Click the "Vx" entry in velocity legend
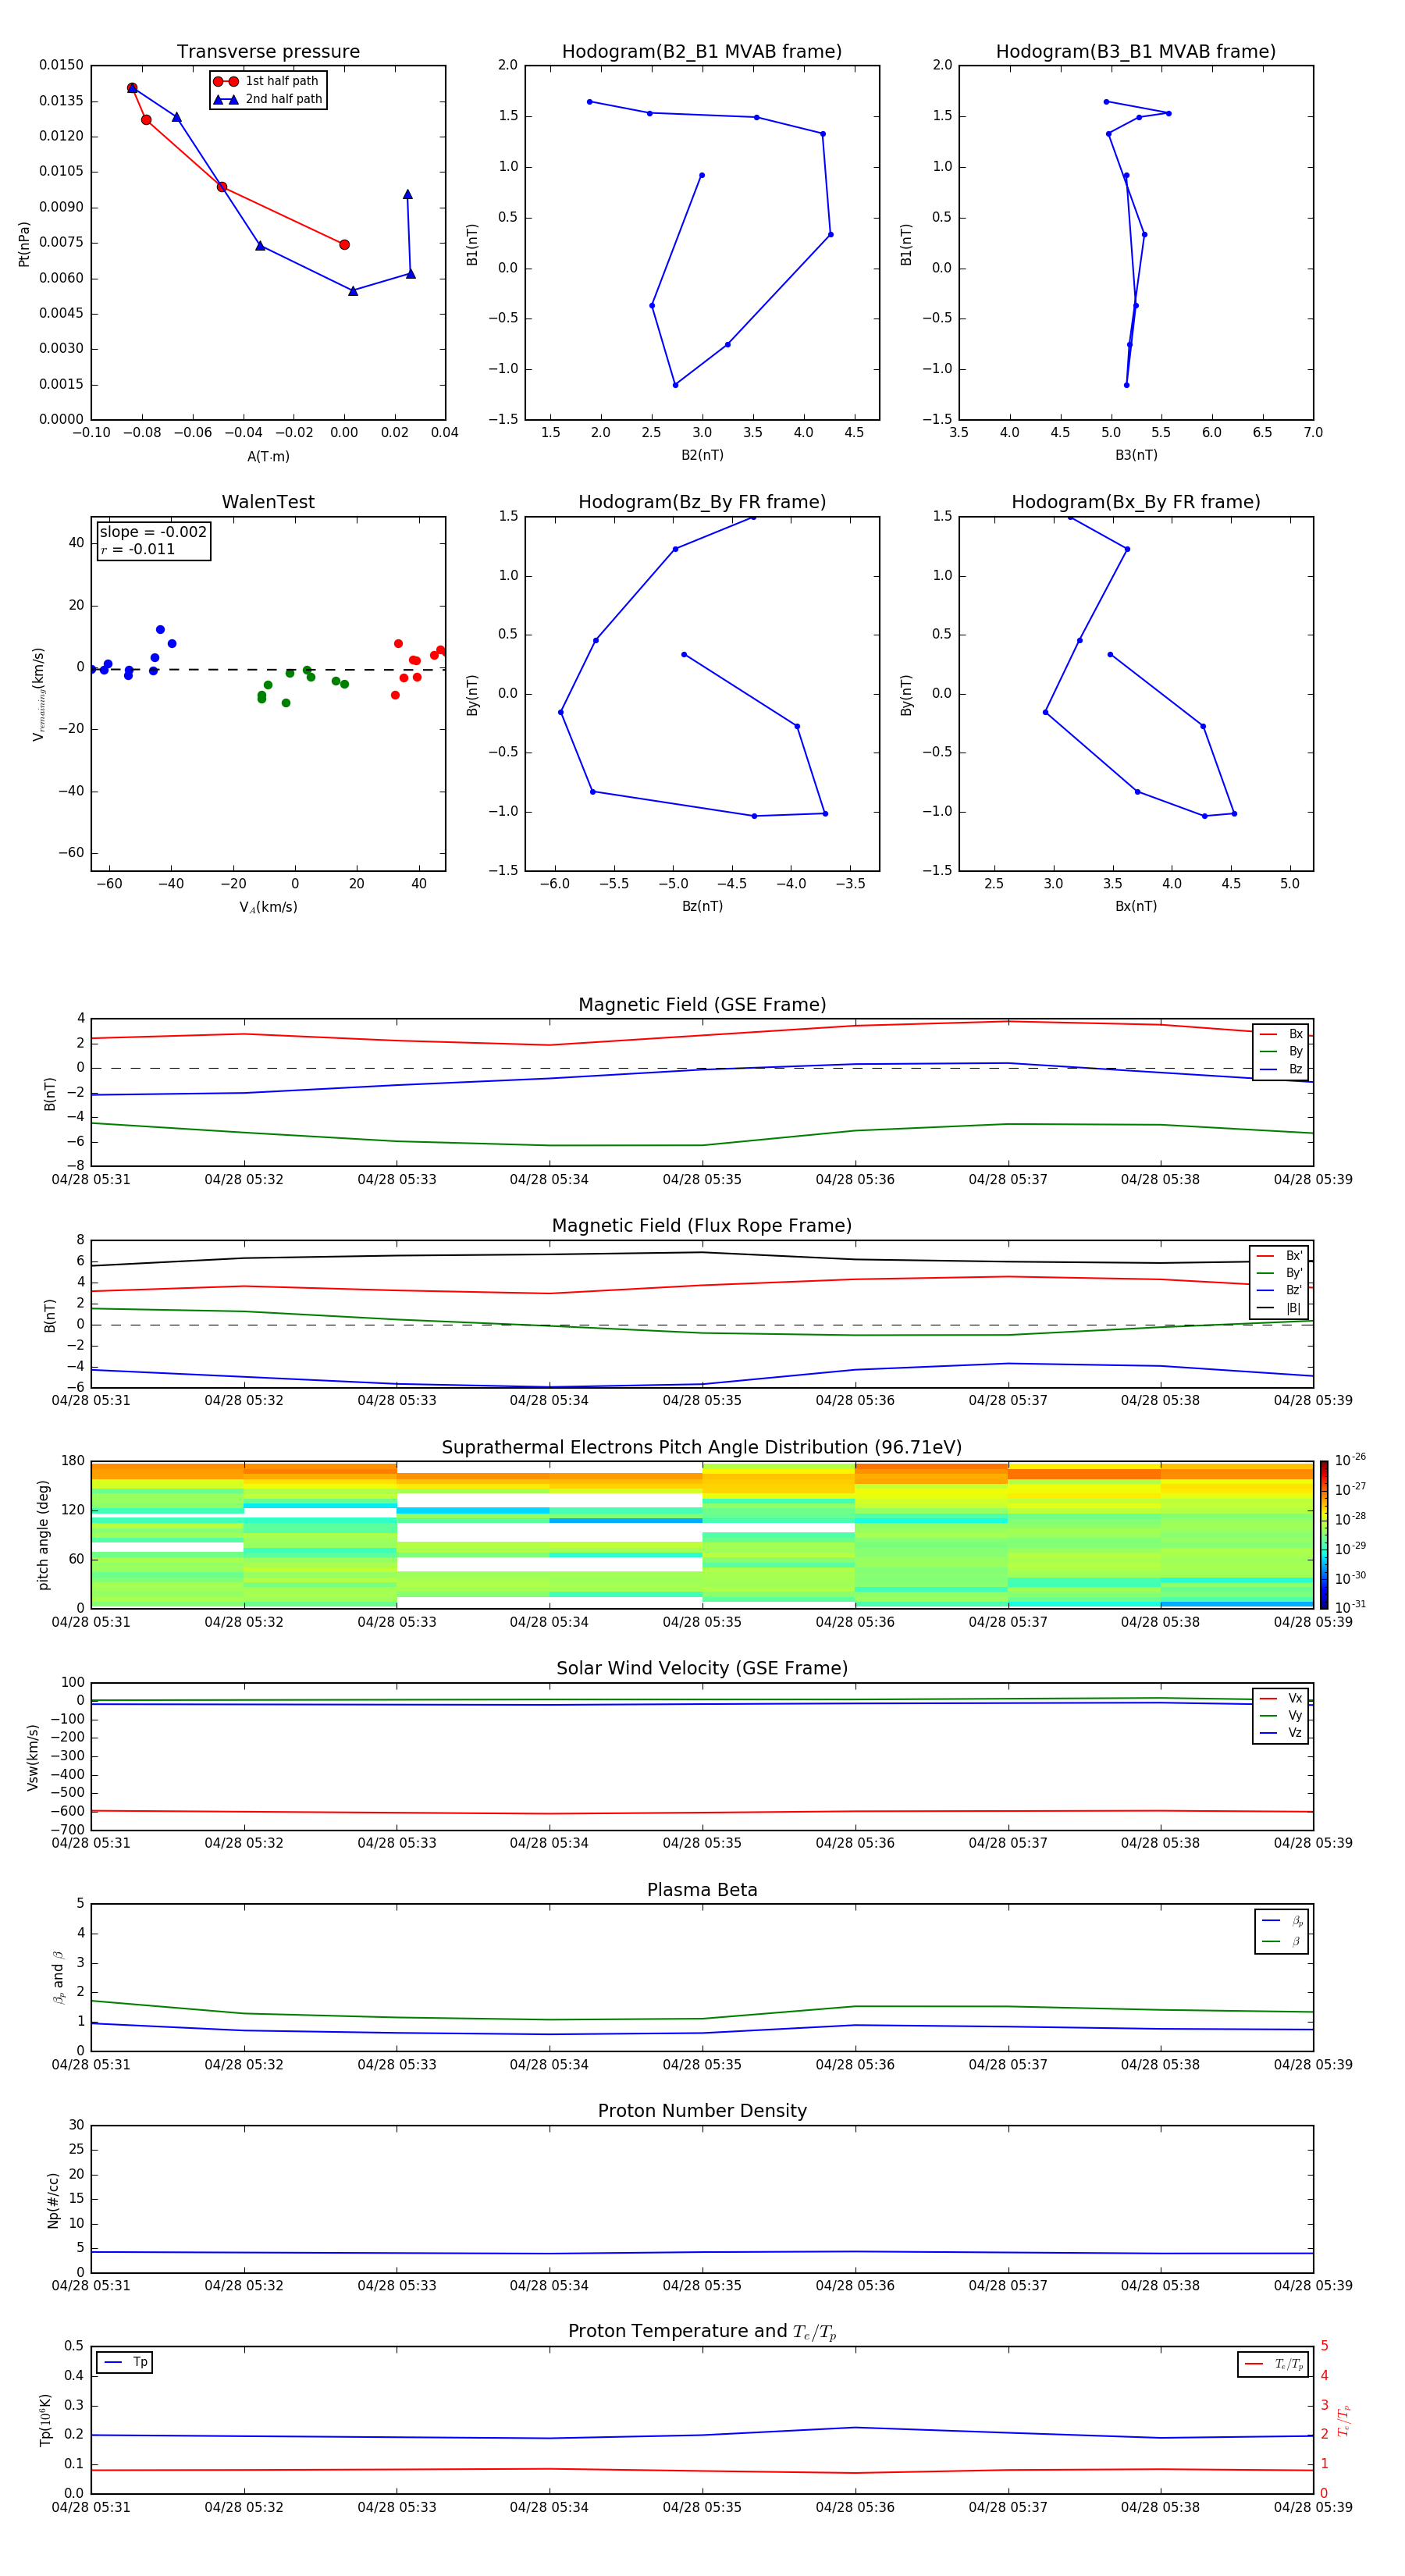Screen dimensions: 1405x2576 click(x=1281, y=1698)
